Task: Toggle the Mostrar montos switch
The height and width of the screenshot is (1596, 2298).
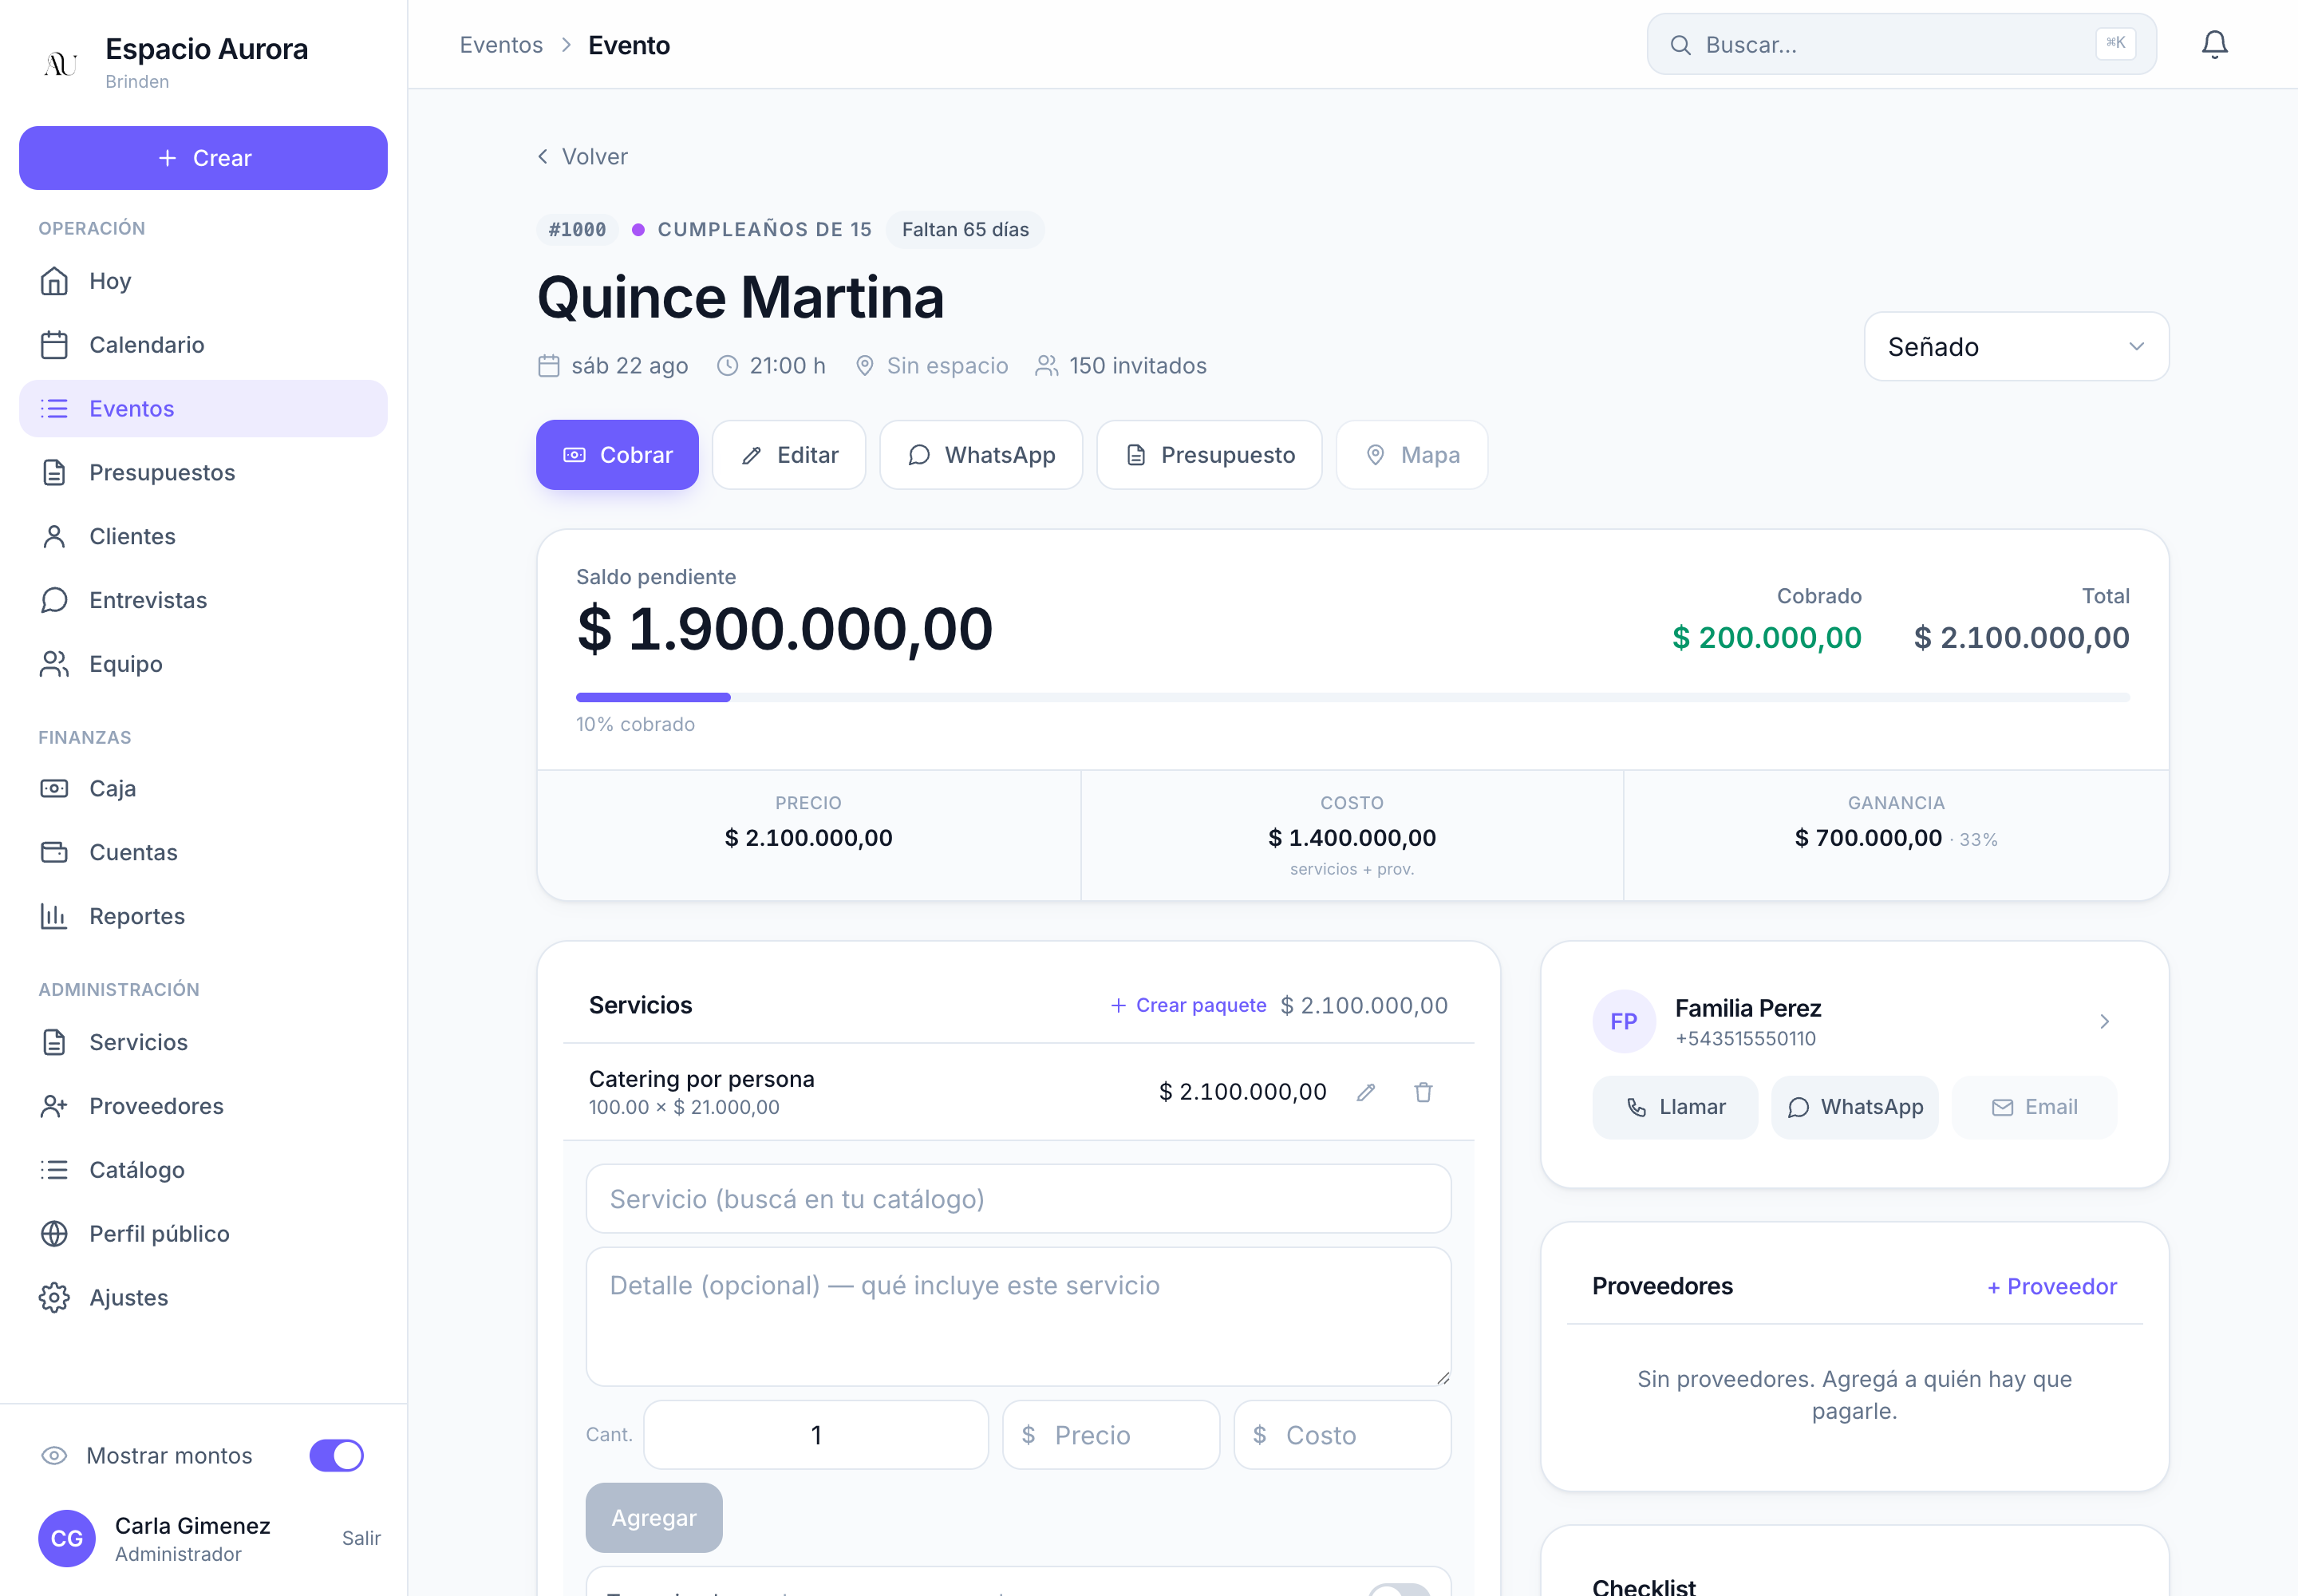Action: [336, 1455]
